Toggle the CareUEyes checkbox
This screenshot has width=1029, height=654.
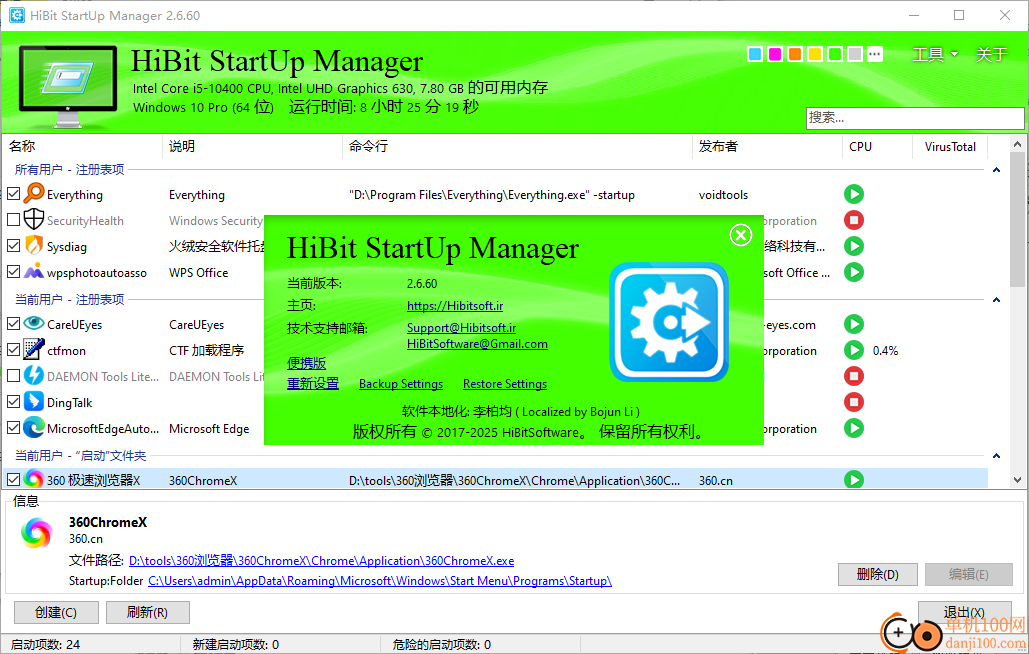click(13, 323)
